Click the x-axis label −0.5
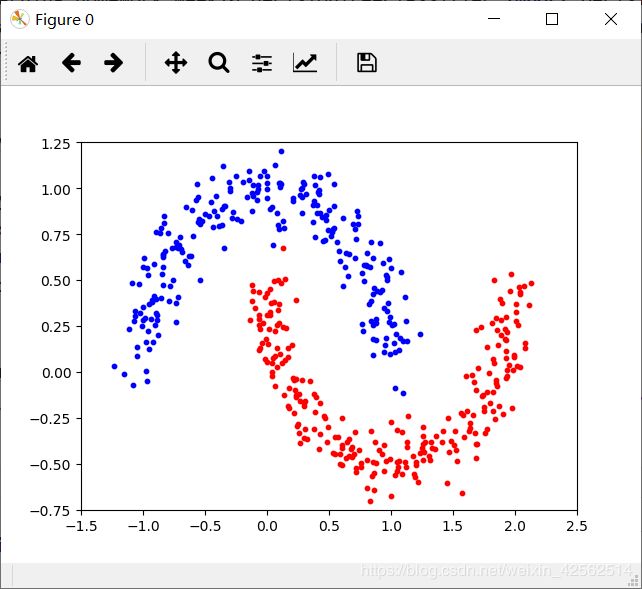 (205, 526)
